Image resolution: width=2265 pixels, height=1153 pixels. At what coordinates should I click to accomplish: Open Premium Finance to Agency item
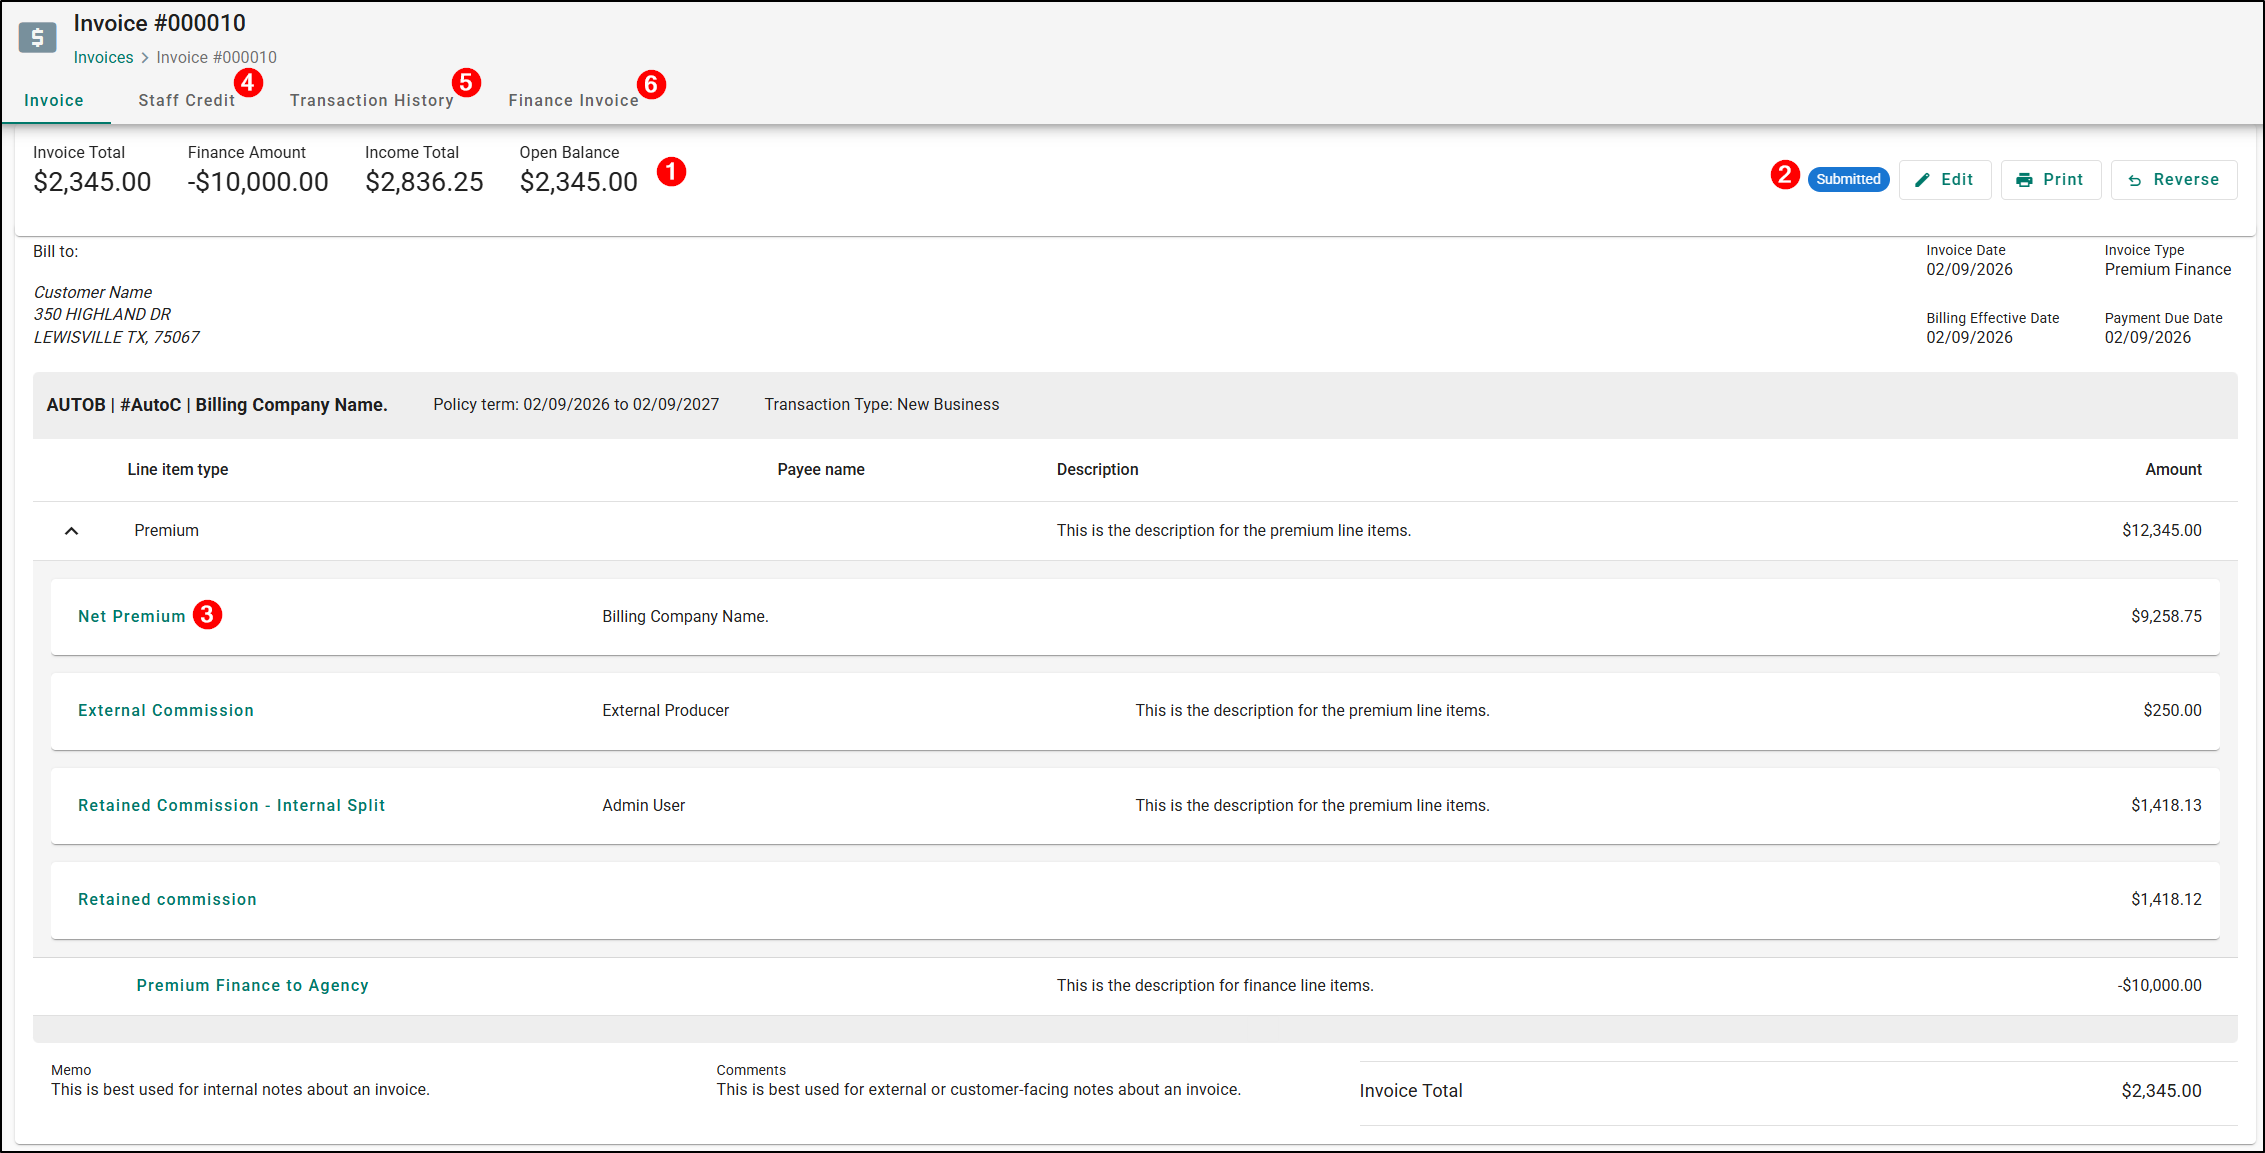pos(252,985)
